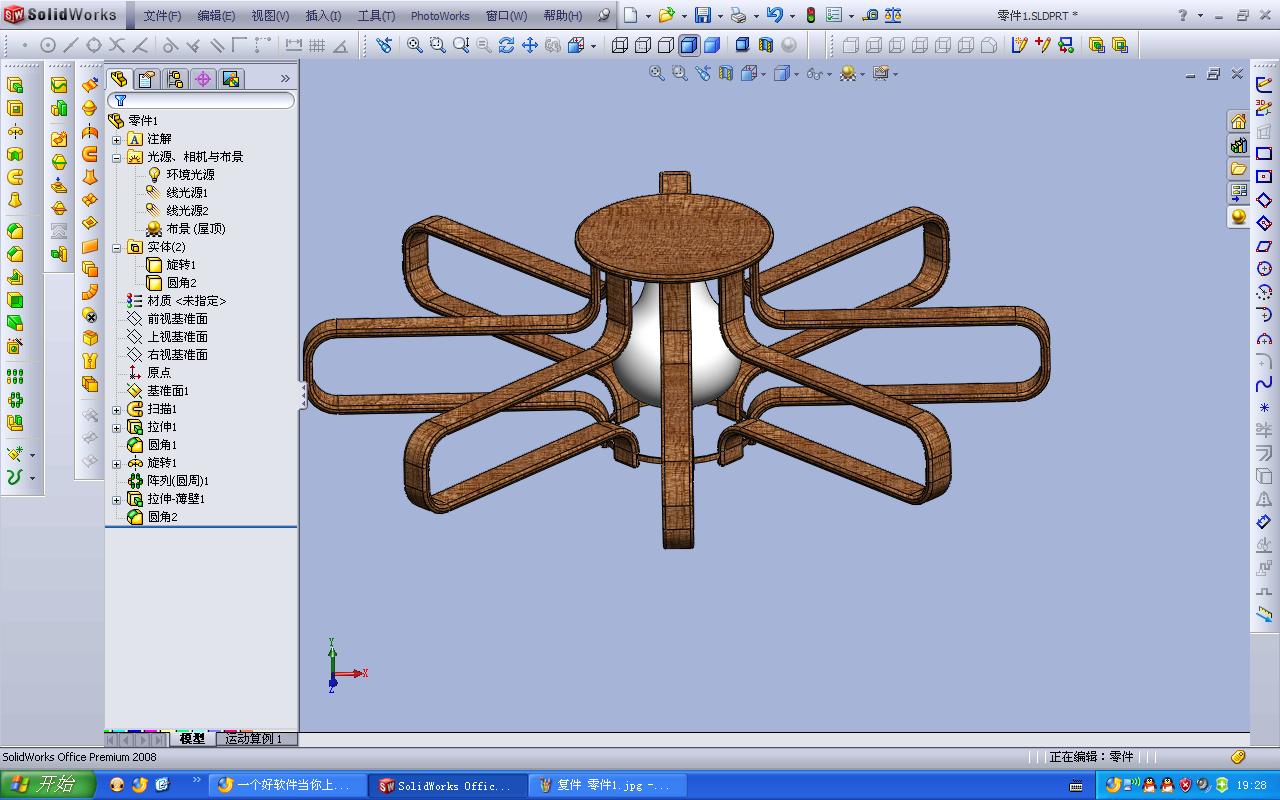Screen dimensions: 1280x800
Task: Click the tag icon in the status bar
Action: pyautogui.click(x=1238, y=757)
